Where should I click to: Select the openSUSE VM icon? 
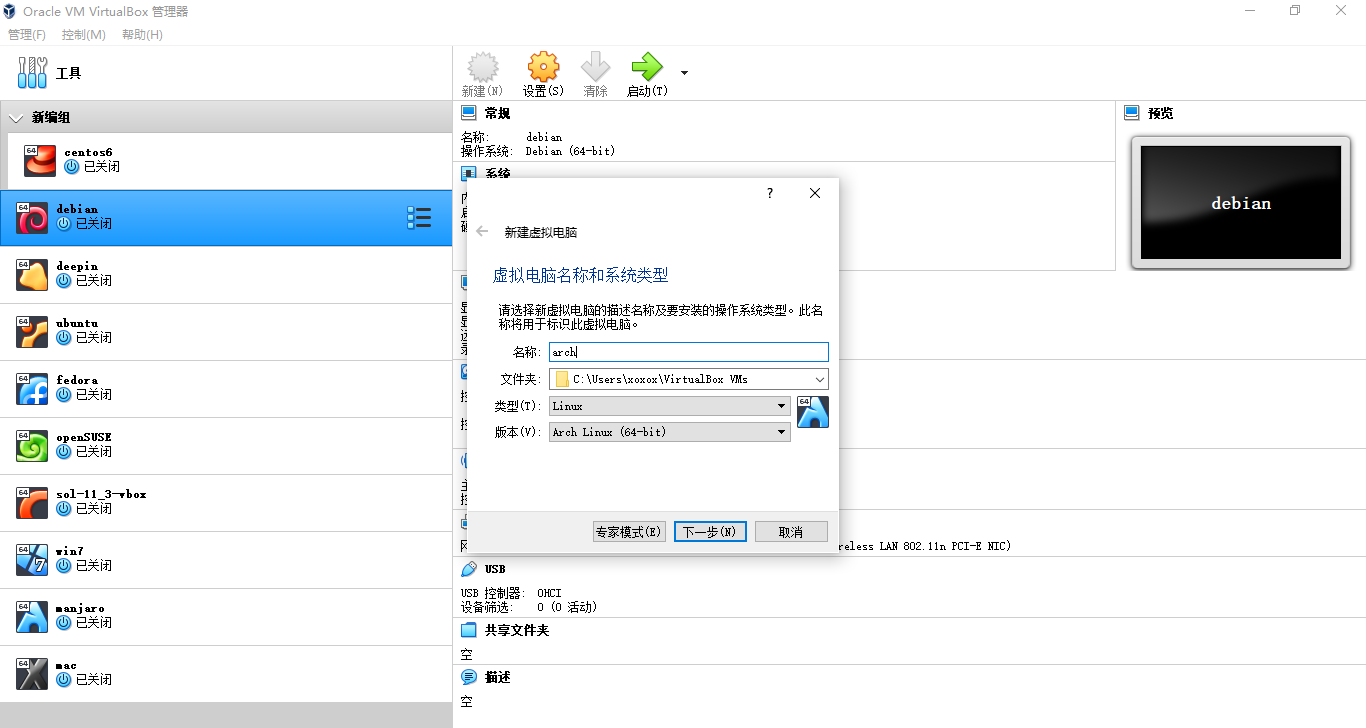click(x=32, y=446)
